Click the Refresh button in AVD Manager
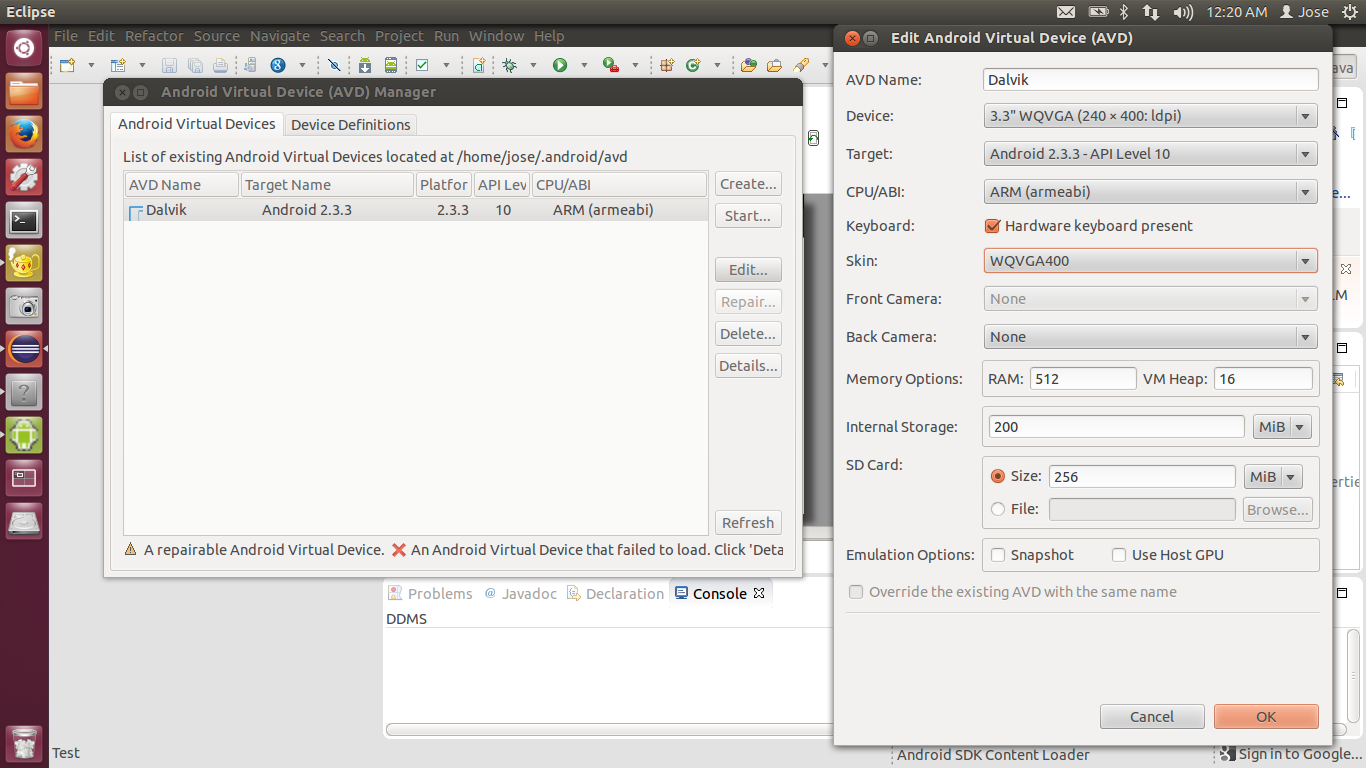This screenshot has width=1366, height=768. tap(748, 523)
